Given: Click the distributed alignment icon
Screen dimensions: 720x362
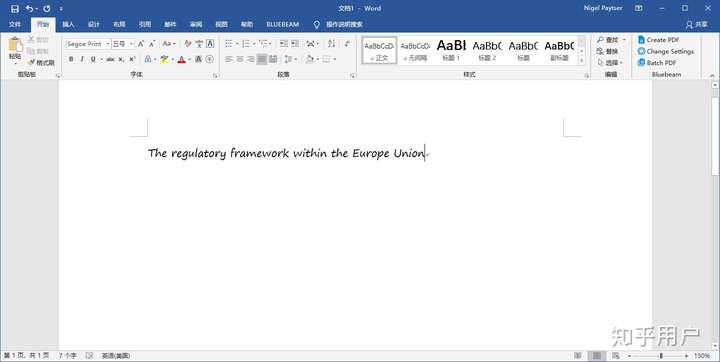Looking at the screenshot, I should (273, 59).
